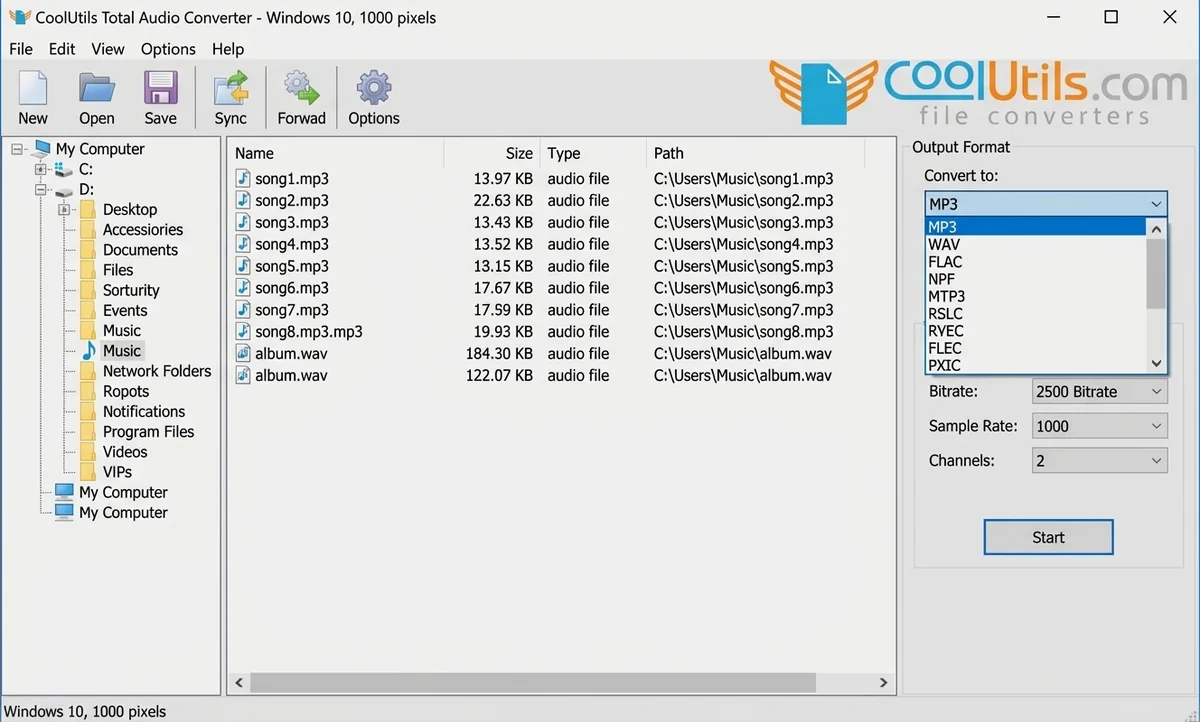
Task: Click the New document icon
Action: click(x=33, y=96)
